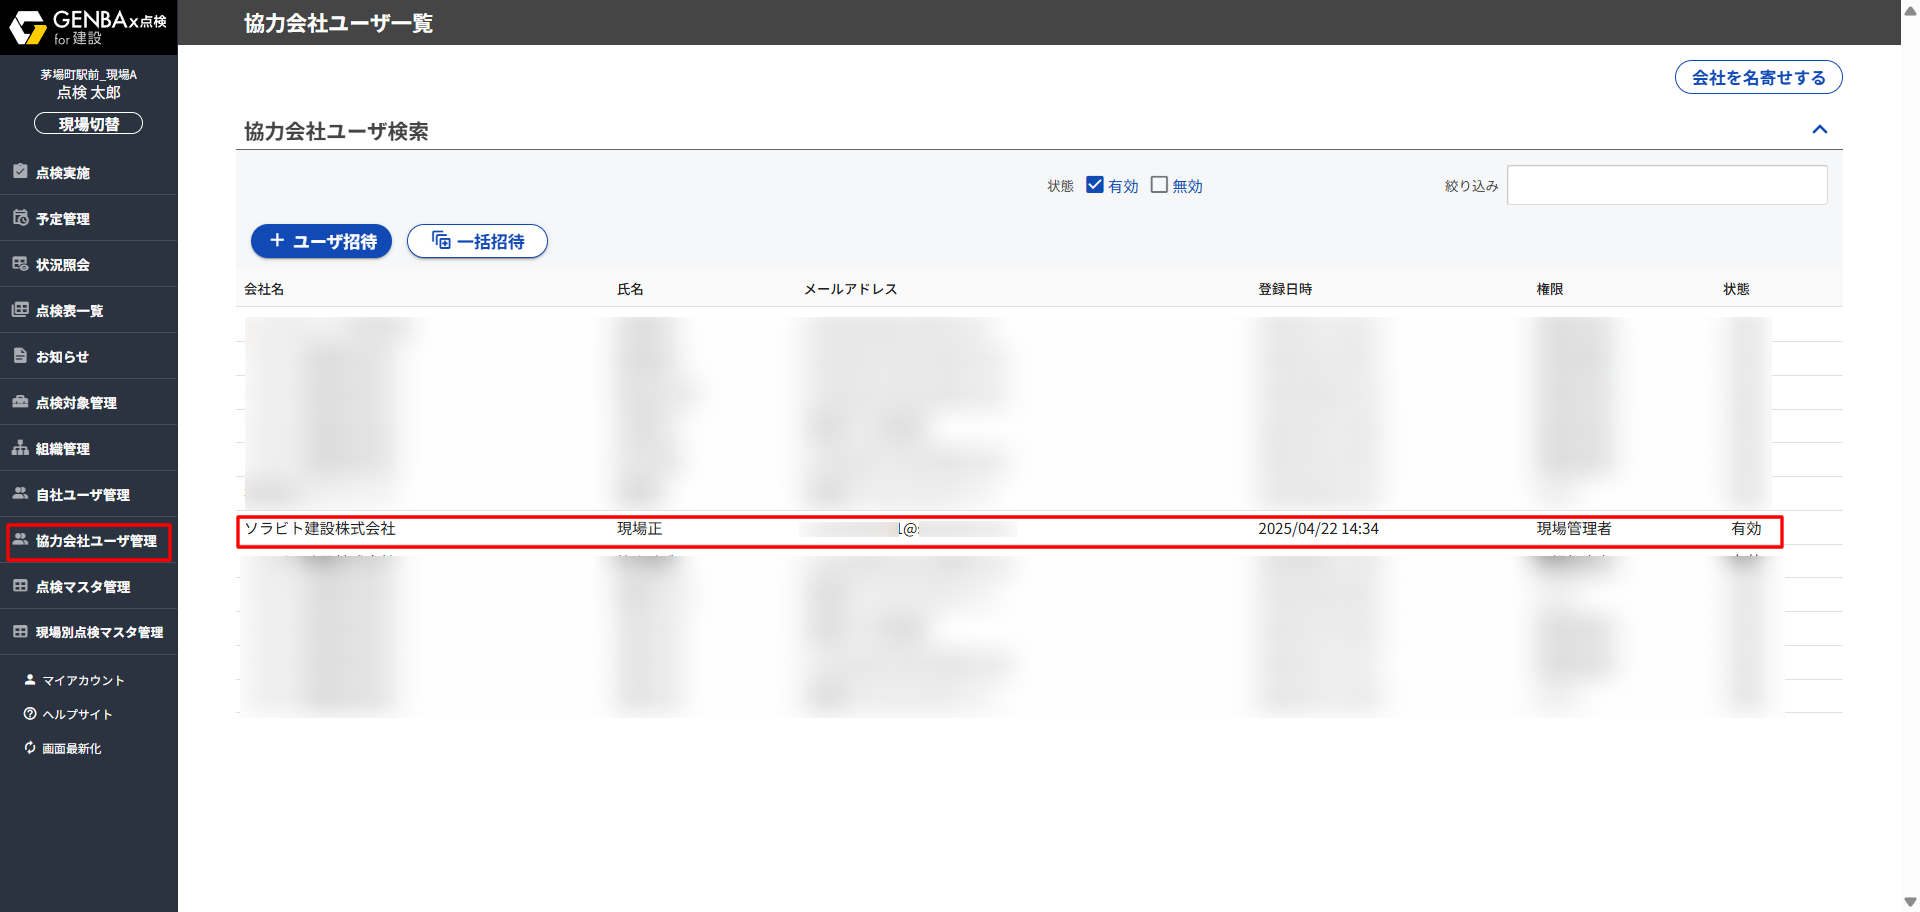This screenshot has width=1920, height=912.
Task: Collapse the 協力会社ユーザ検索 section chevron
Action: (x=1819, y=130)
